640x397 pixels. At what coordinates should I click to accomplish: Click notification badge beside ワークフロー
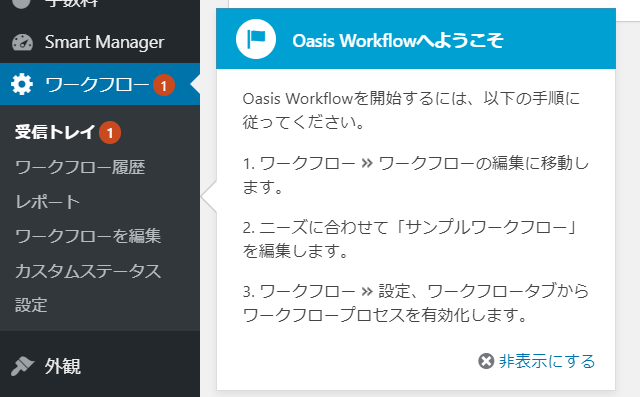point(164,85)
